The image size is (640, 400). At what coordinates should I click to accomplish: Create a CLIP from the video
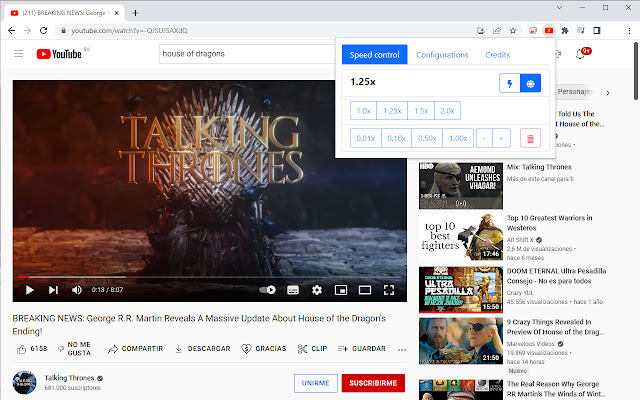pos(313,349)
